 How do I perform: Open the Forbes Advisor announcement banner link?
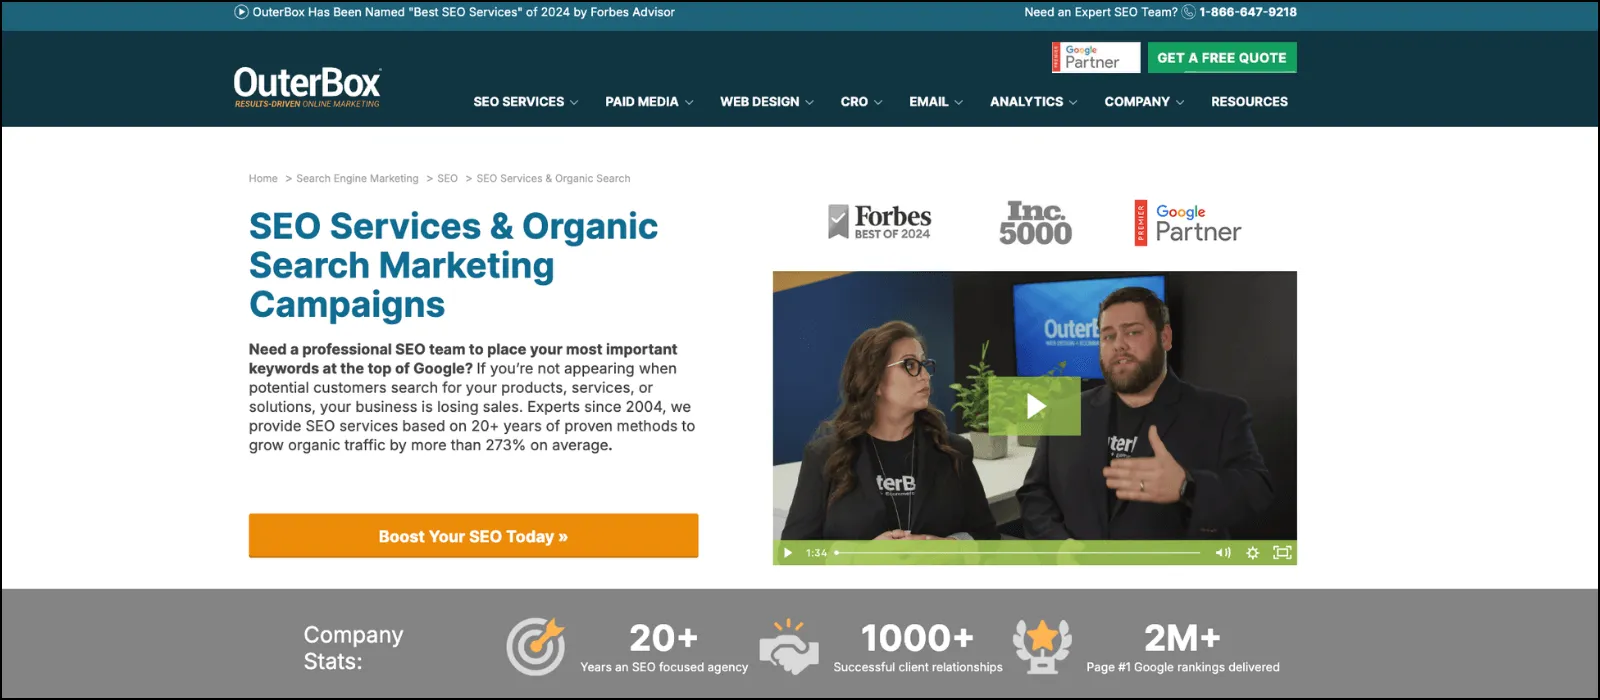click(x=464, y=12)
